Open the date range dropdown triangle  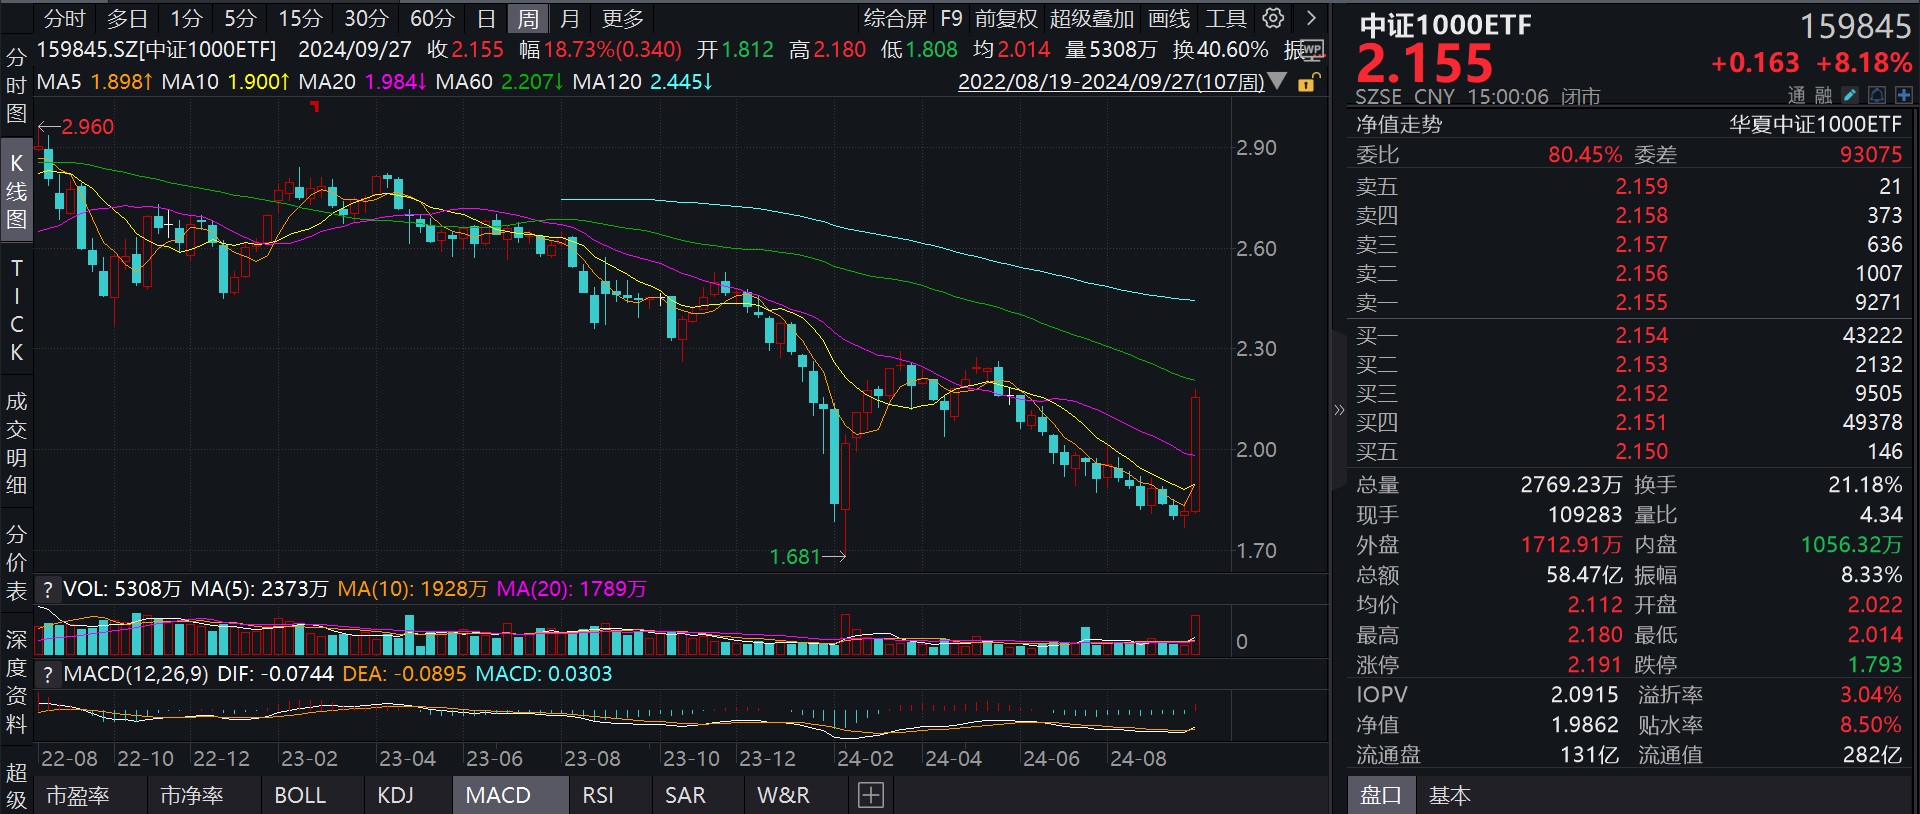pyautogui.click(x=1277, y=81)
